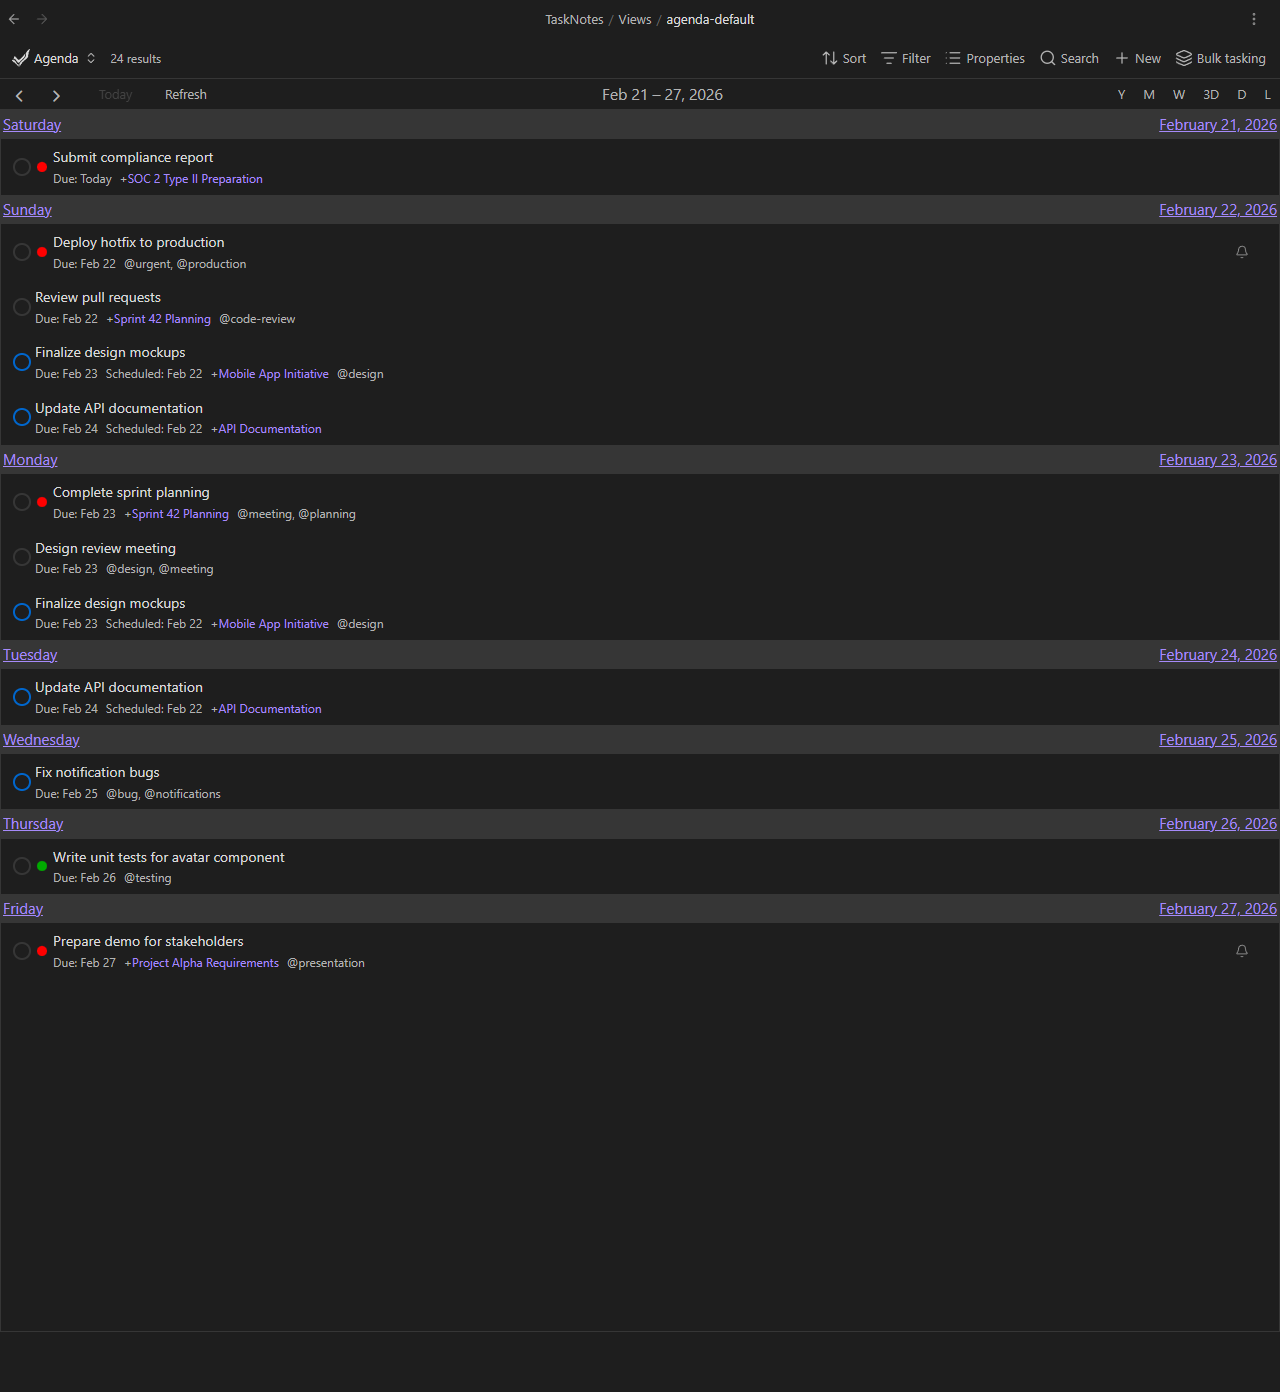Click the red priority dot on Complete sprint planning

pos(41,502)
